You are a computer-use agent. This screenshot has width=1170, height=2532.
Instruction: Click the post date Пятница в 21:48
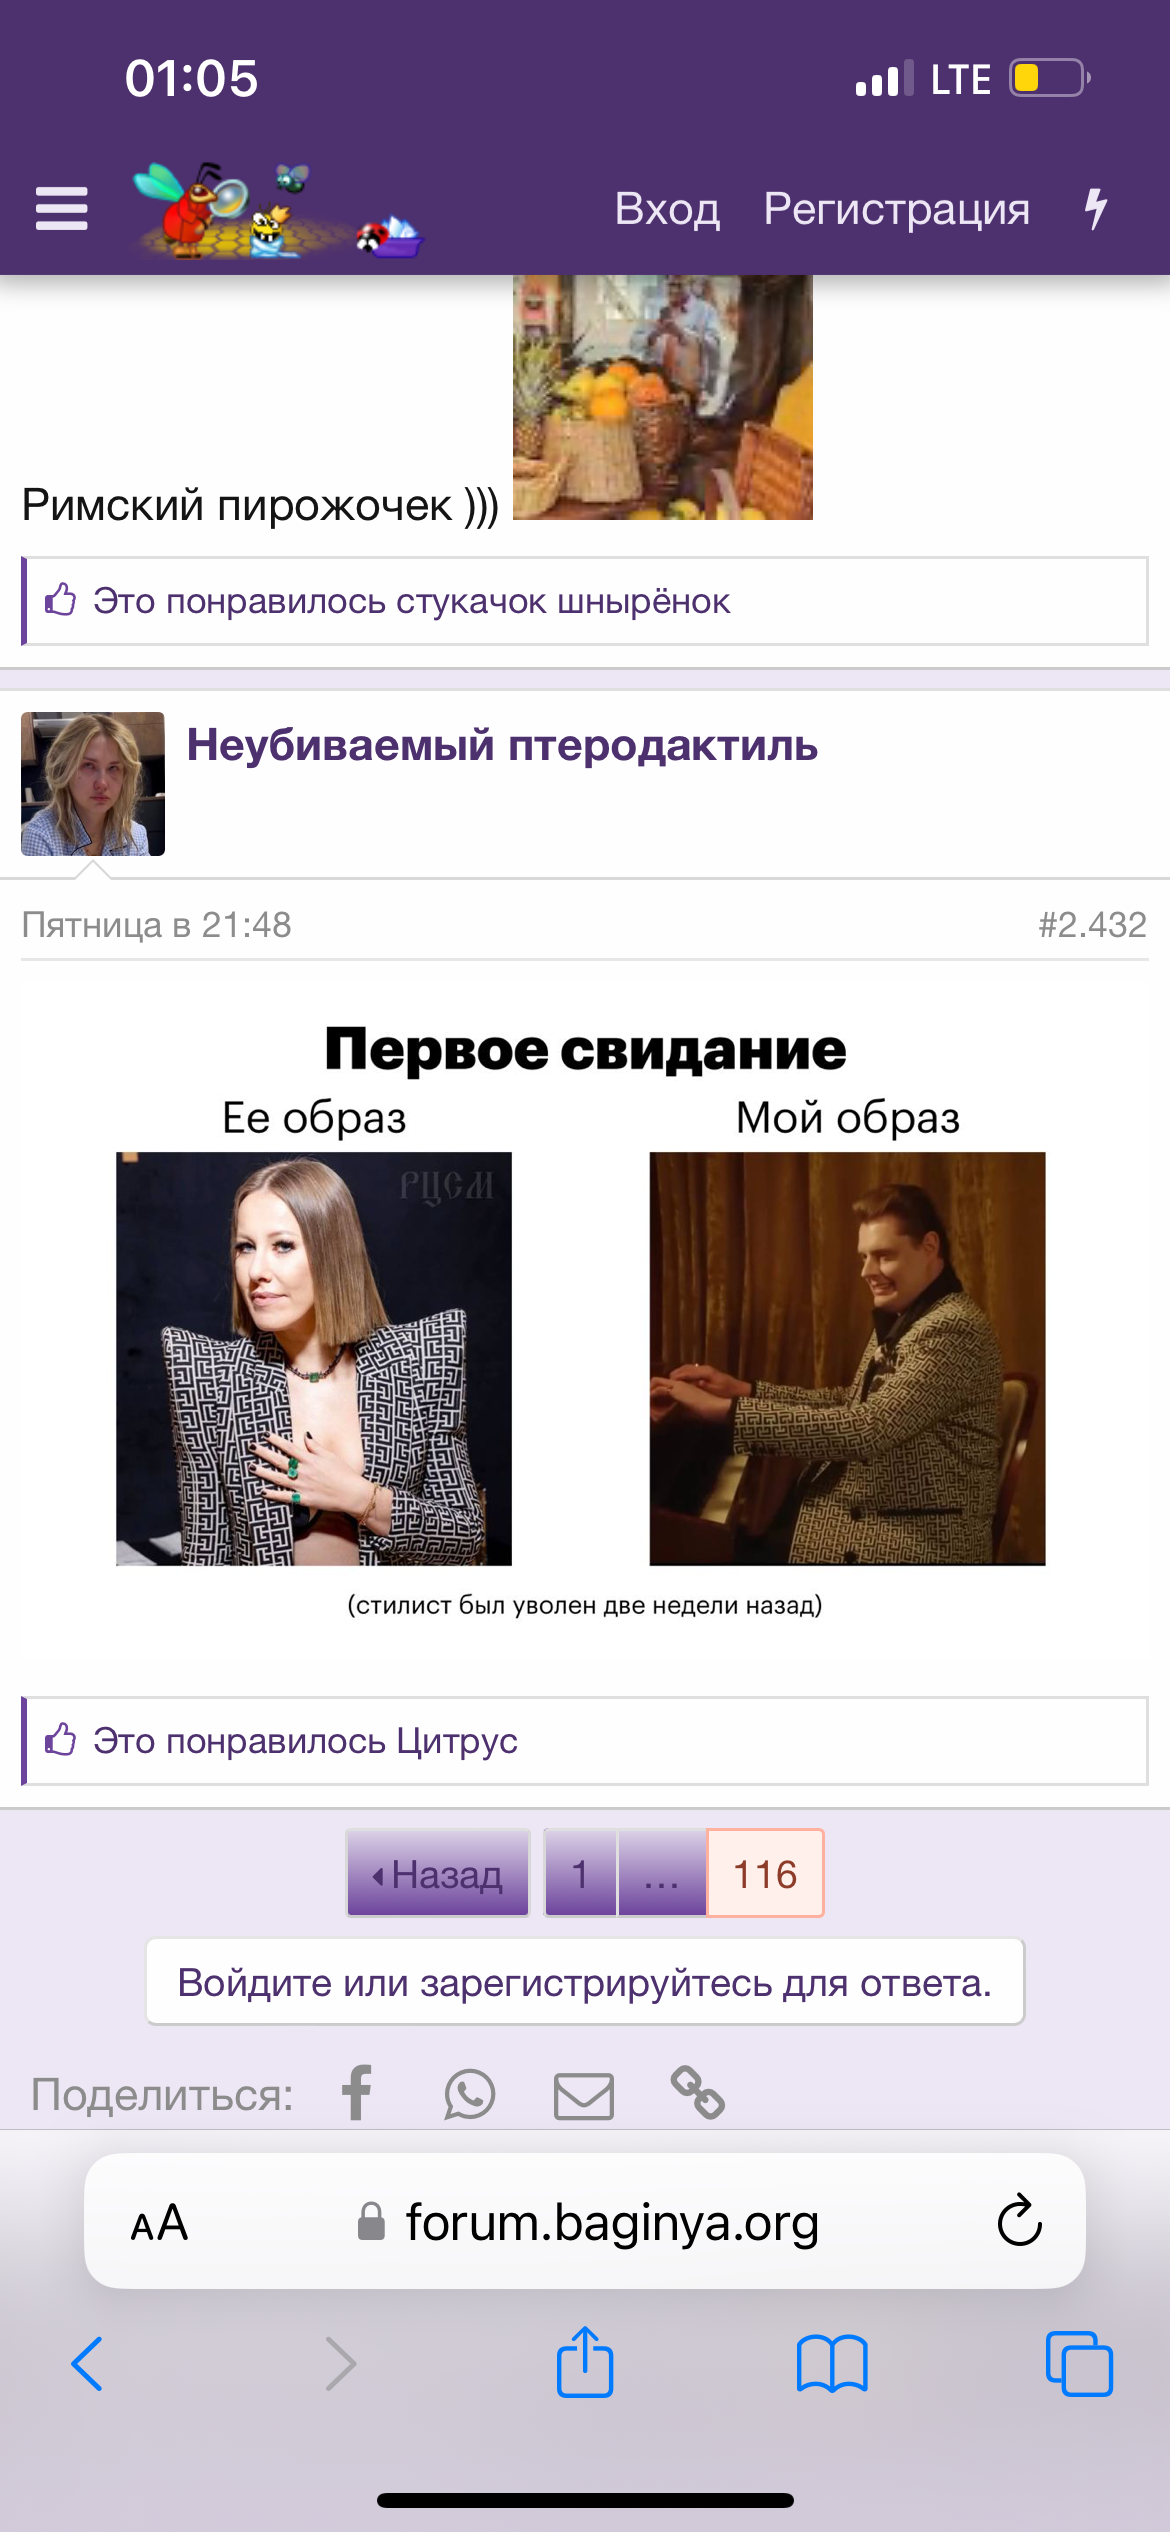click(157, 925)
